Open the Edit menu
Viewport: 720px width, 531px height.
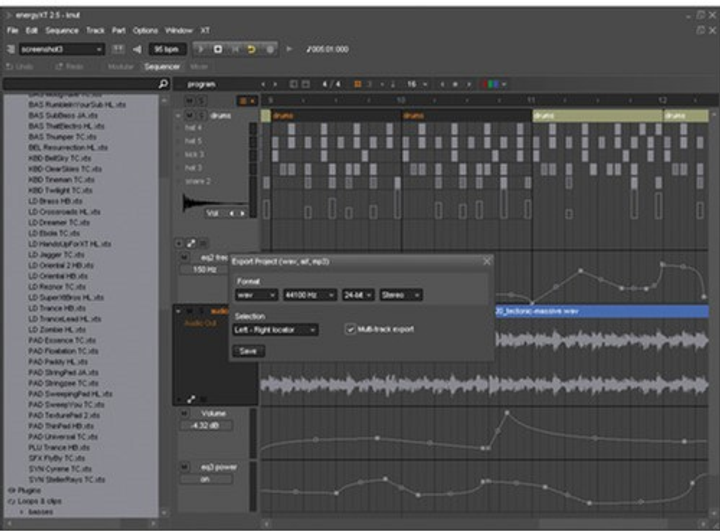pos(32,30)
